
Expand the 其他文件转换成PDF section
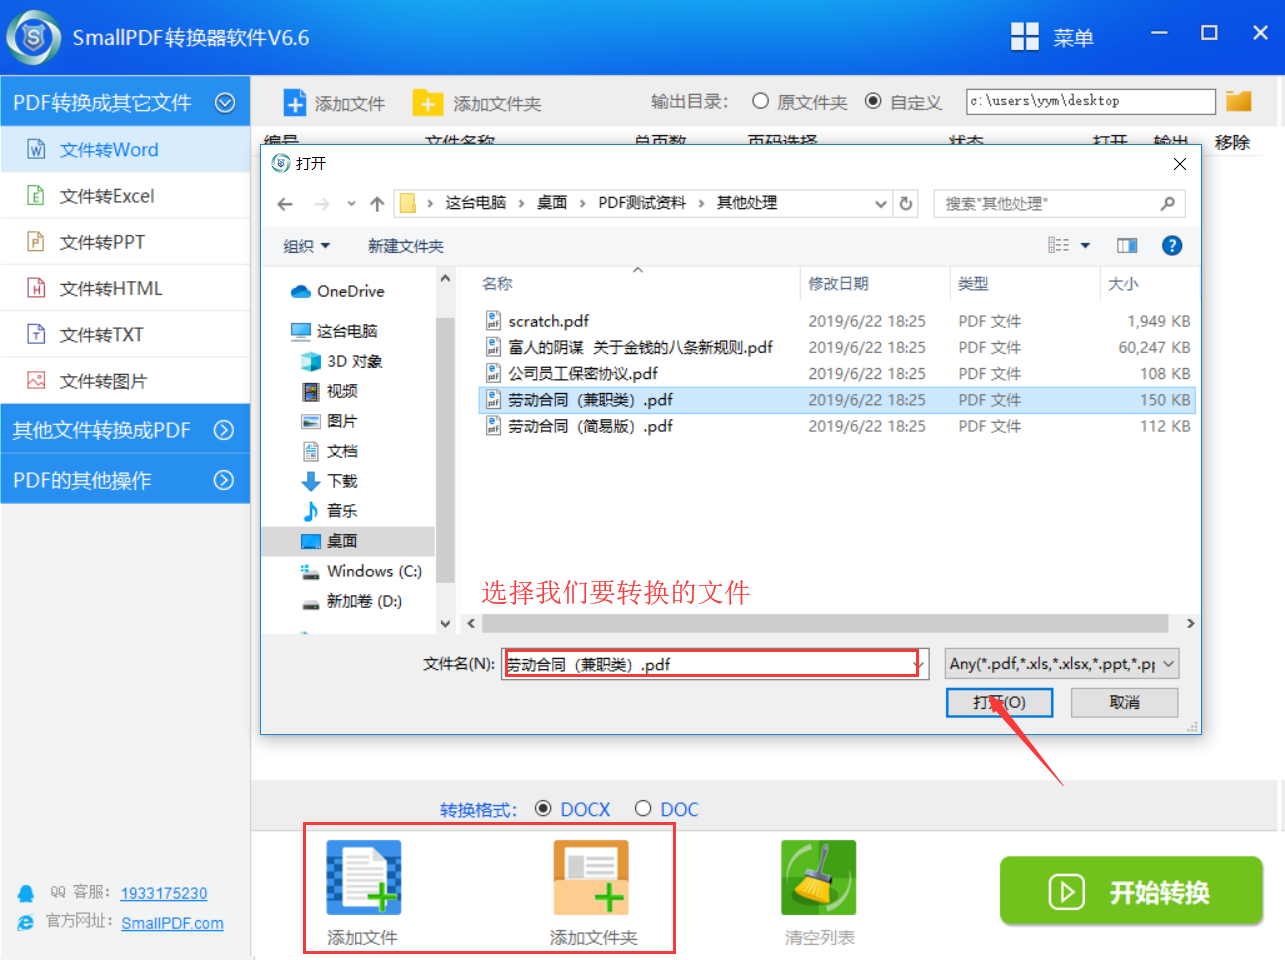pyautogui.click(x=224, y=430)
